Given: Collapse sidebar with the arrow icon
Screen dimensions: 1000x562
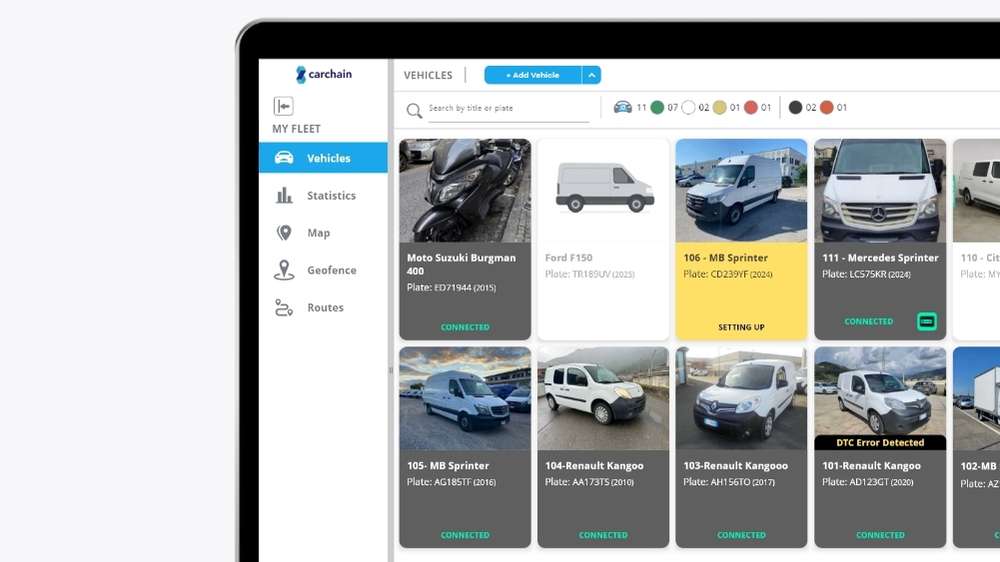Looking at the screenshot, I should click(283, 106).
